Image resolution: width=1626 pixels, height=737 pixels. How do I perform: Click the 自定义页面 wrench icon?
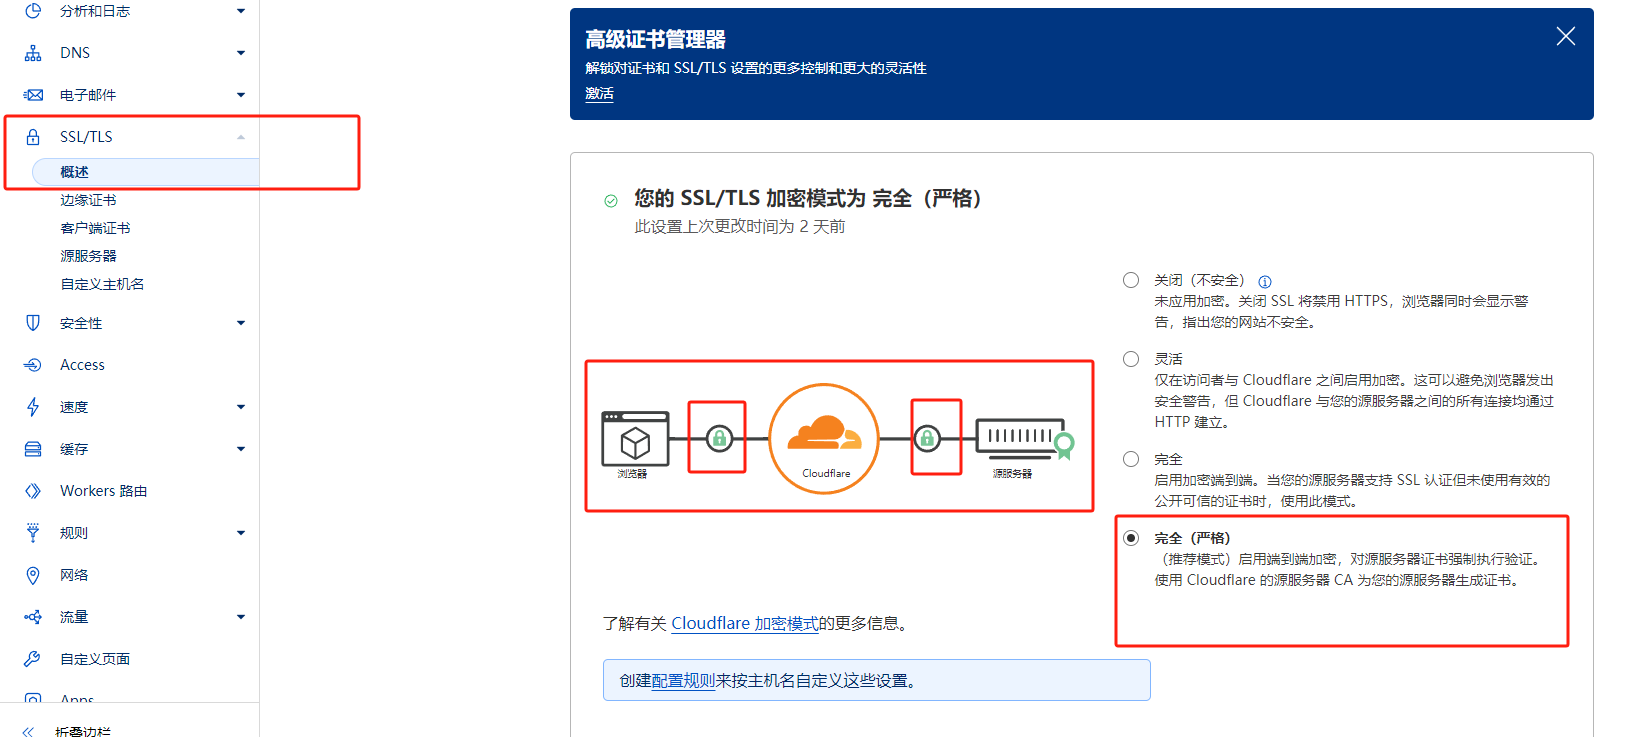click(x=33, y=659)
